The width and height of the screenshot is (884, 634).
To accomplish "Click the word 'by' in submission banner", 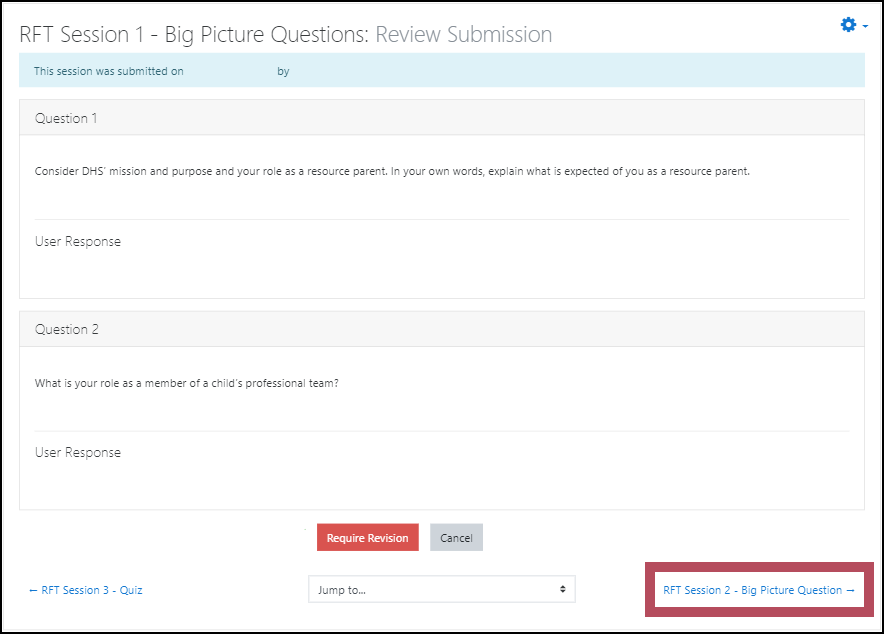I will [283, 72].
